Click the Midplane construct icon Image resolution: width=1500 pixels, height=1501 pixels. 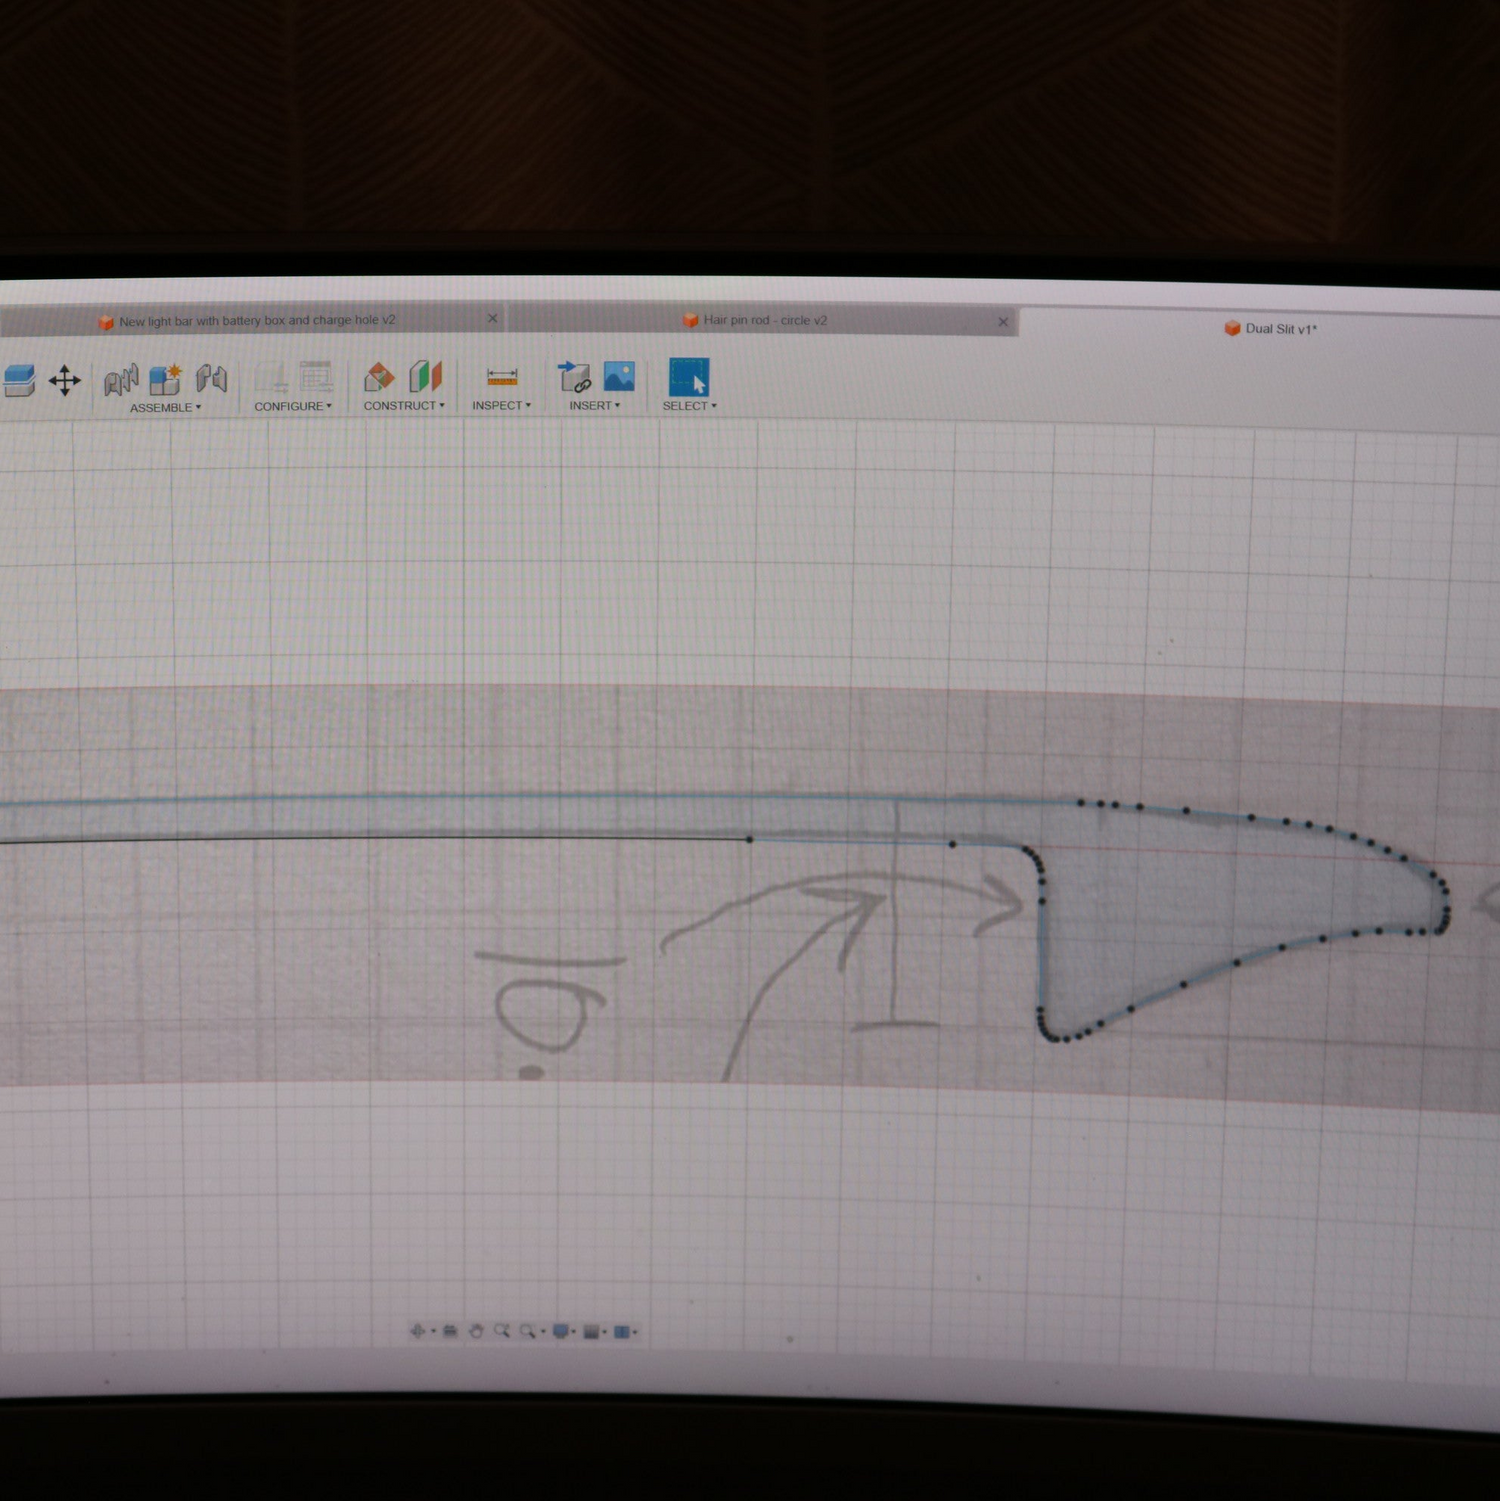[425, 377]
